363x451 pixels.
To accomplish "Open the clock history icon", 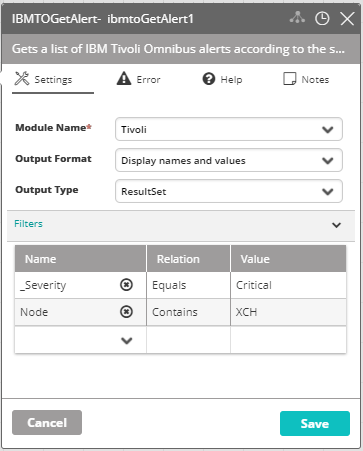I will [322, 19].
